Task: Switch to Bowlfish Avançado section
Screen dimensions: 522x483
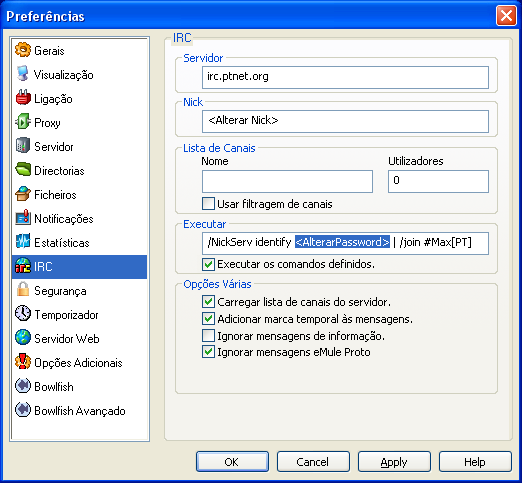Action: coord(79,411)
